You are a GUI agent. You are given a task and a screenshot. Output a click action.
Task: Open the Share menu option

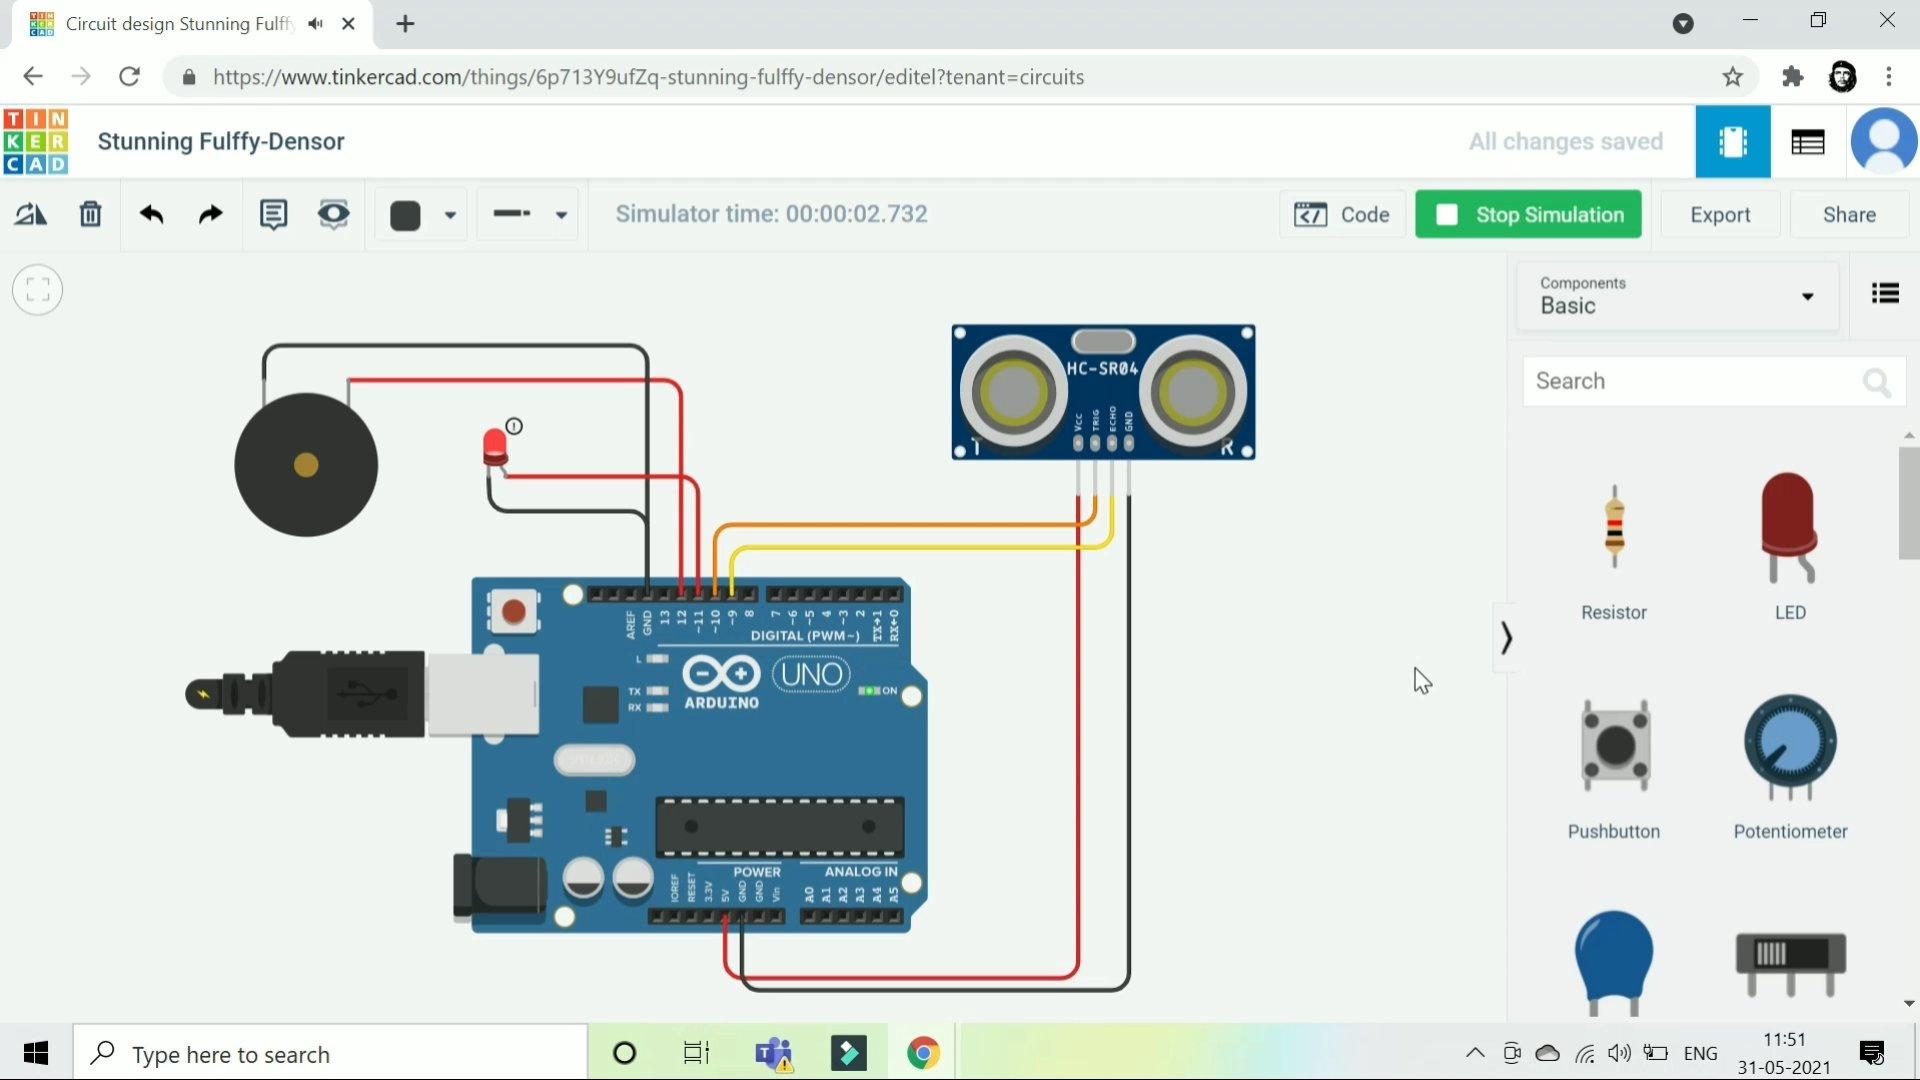(x=1847, y=214)
